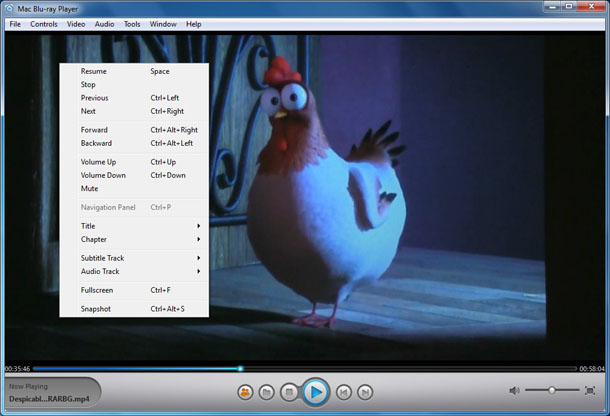Screen dimensions: 610x416
Task: Choose Resume in the context menu
Action: pyautogui.click(x=134, y=71)
